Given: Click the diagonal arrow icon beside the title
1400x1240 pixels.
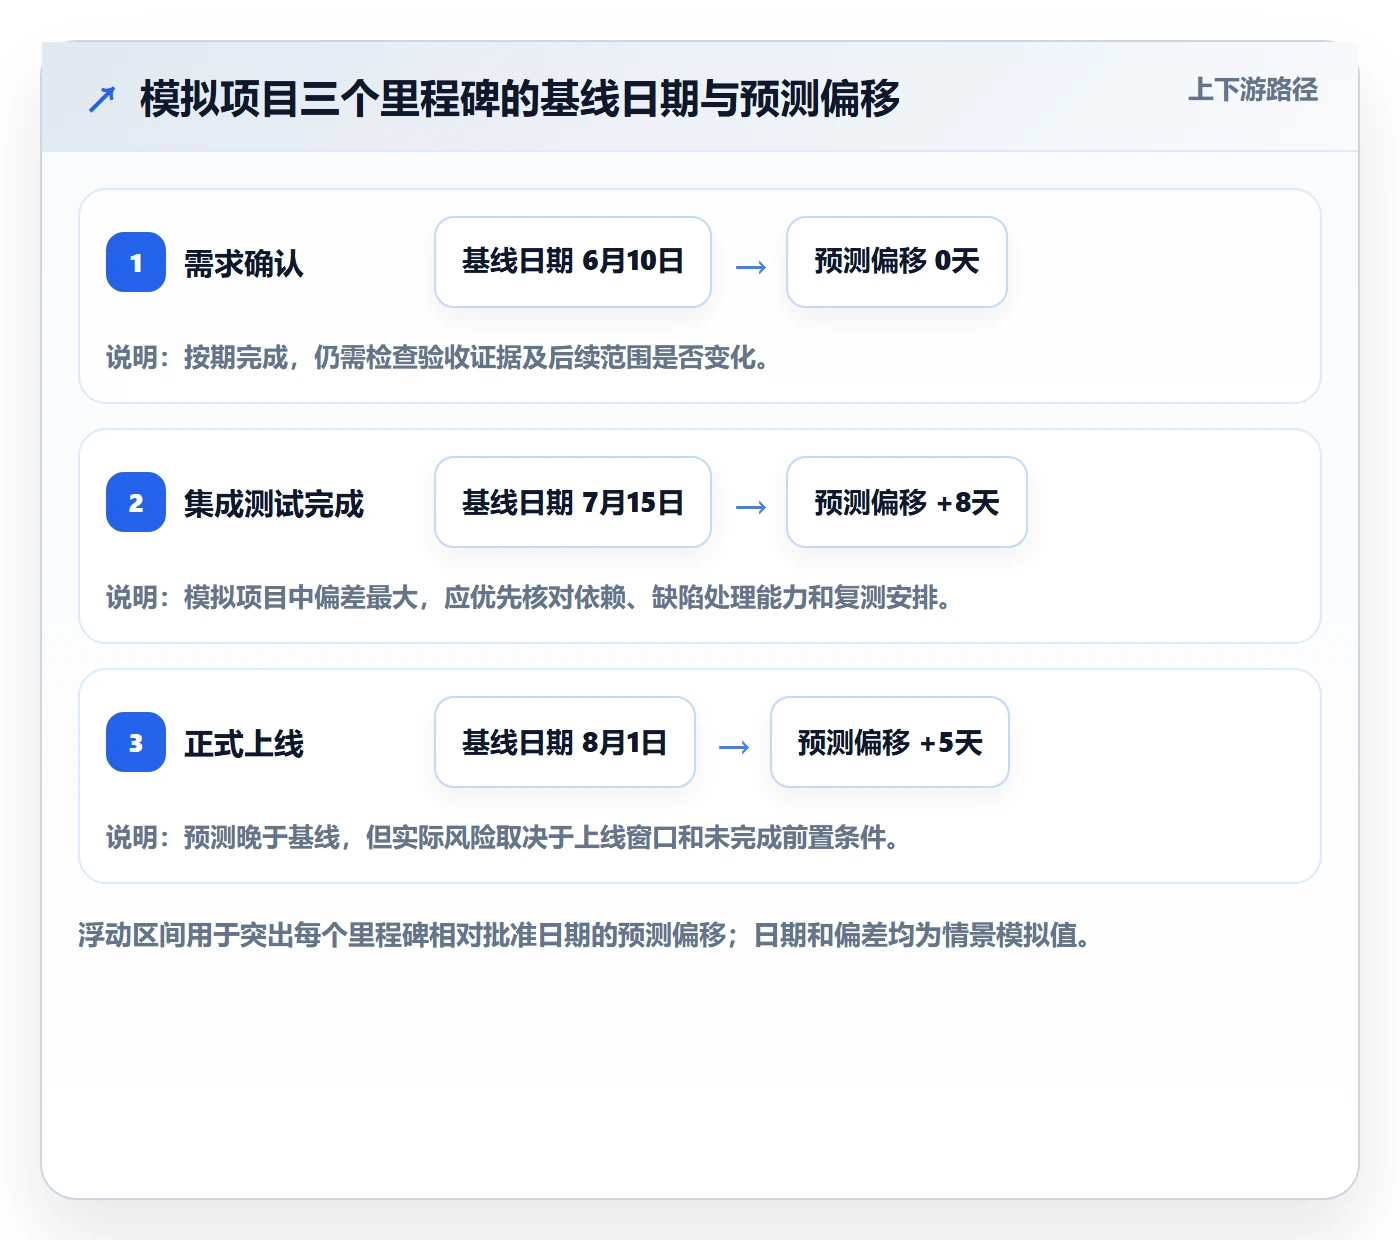Looking at the screenshot, I should tap(102, 99).
